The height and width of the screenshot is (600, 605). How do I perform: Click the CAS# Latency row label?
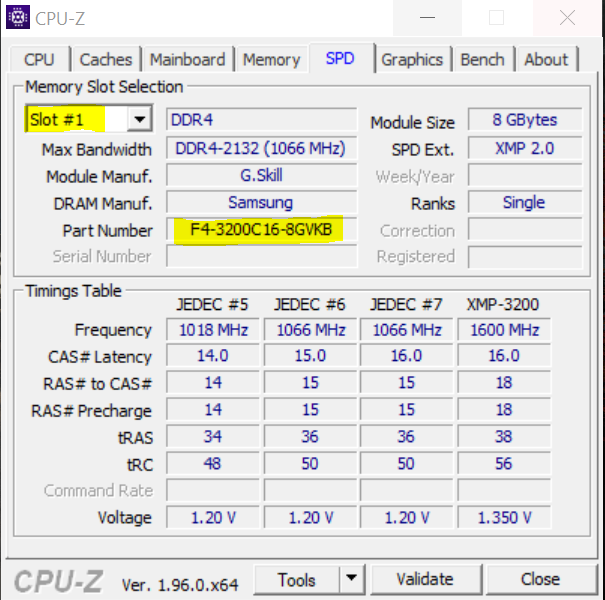tap(100, 357)
